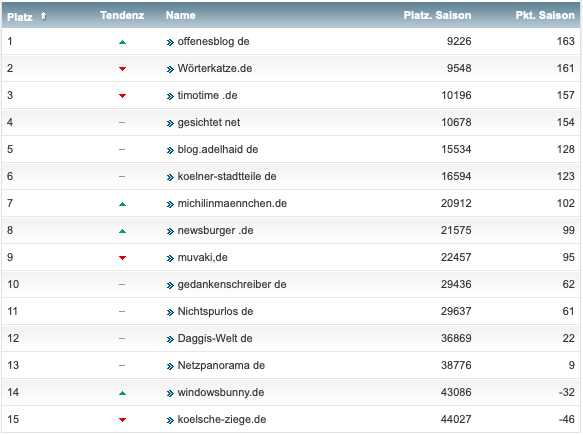Screen dimensions: 583x435
Task: Click season rank value 36869
Action: (456, 338)
